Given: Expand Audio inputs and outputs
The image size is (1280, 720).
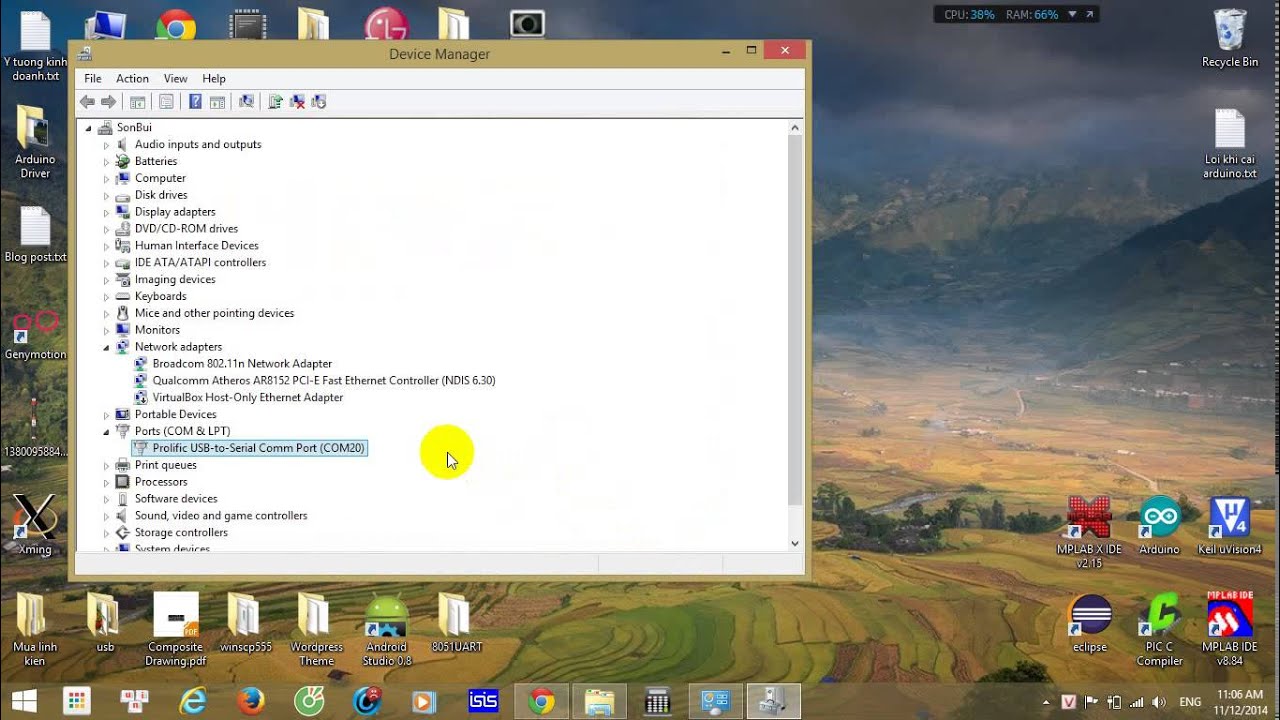Looking at the screenshot, I should [x=106, y=145].
